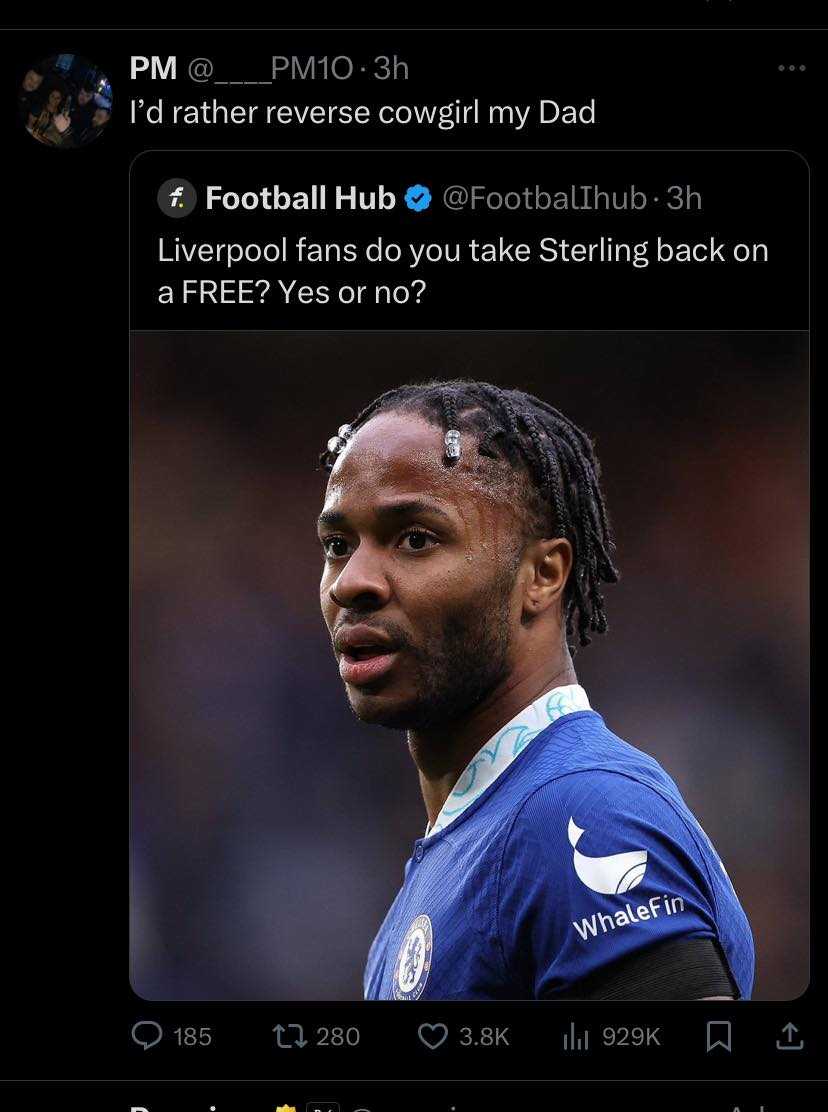Open the reply speech bubble icon
Viewport: 828px width, 1112px height.
click(x=147, y=1037)
